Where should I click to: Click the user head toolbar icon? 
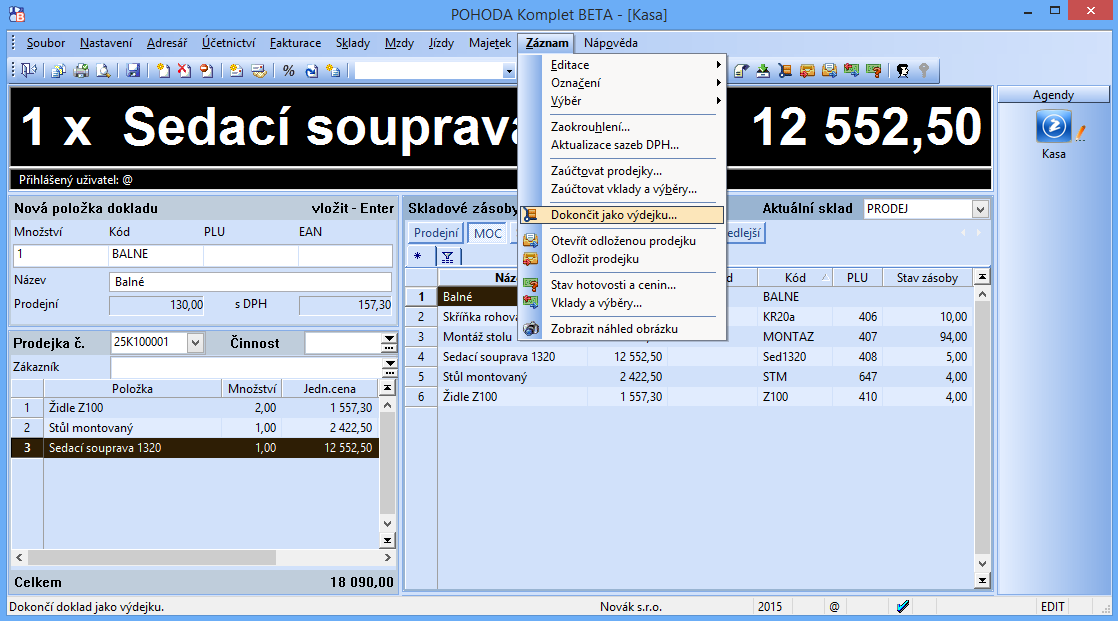pyautogui.click(x=903, y=71)
